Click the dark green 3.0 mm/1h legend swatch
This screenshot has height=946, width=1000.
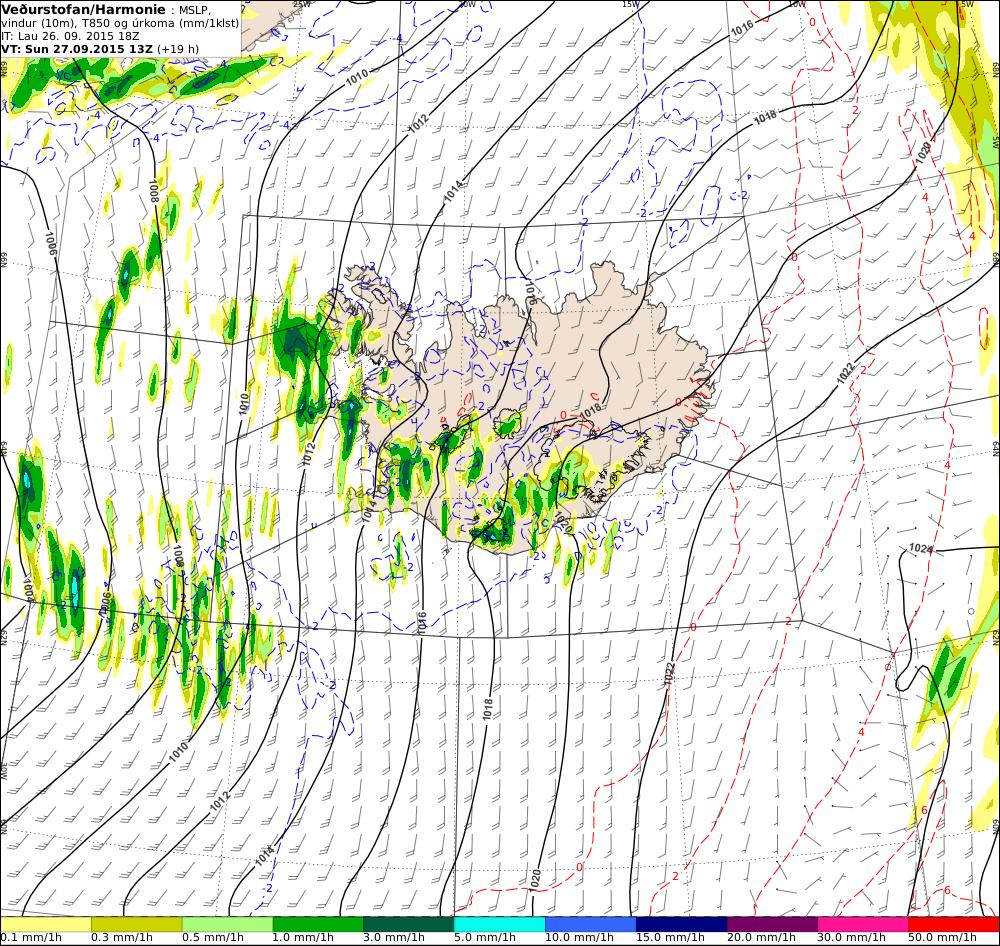coord(409,924)
